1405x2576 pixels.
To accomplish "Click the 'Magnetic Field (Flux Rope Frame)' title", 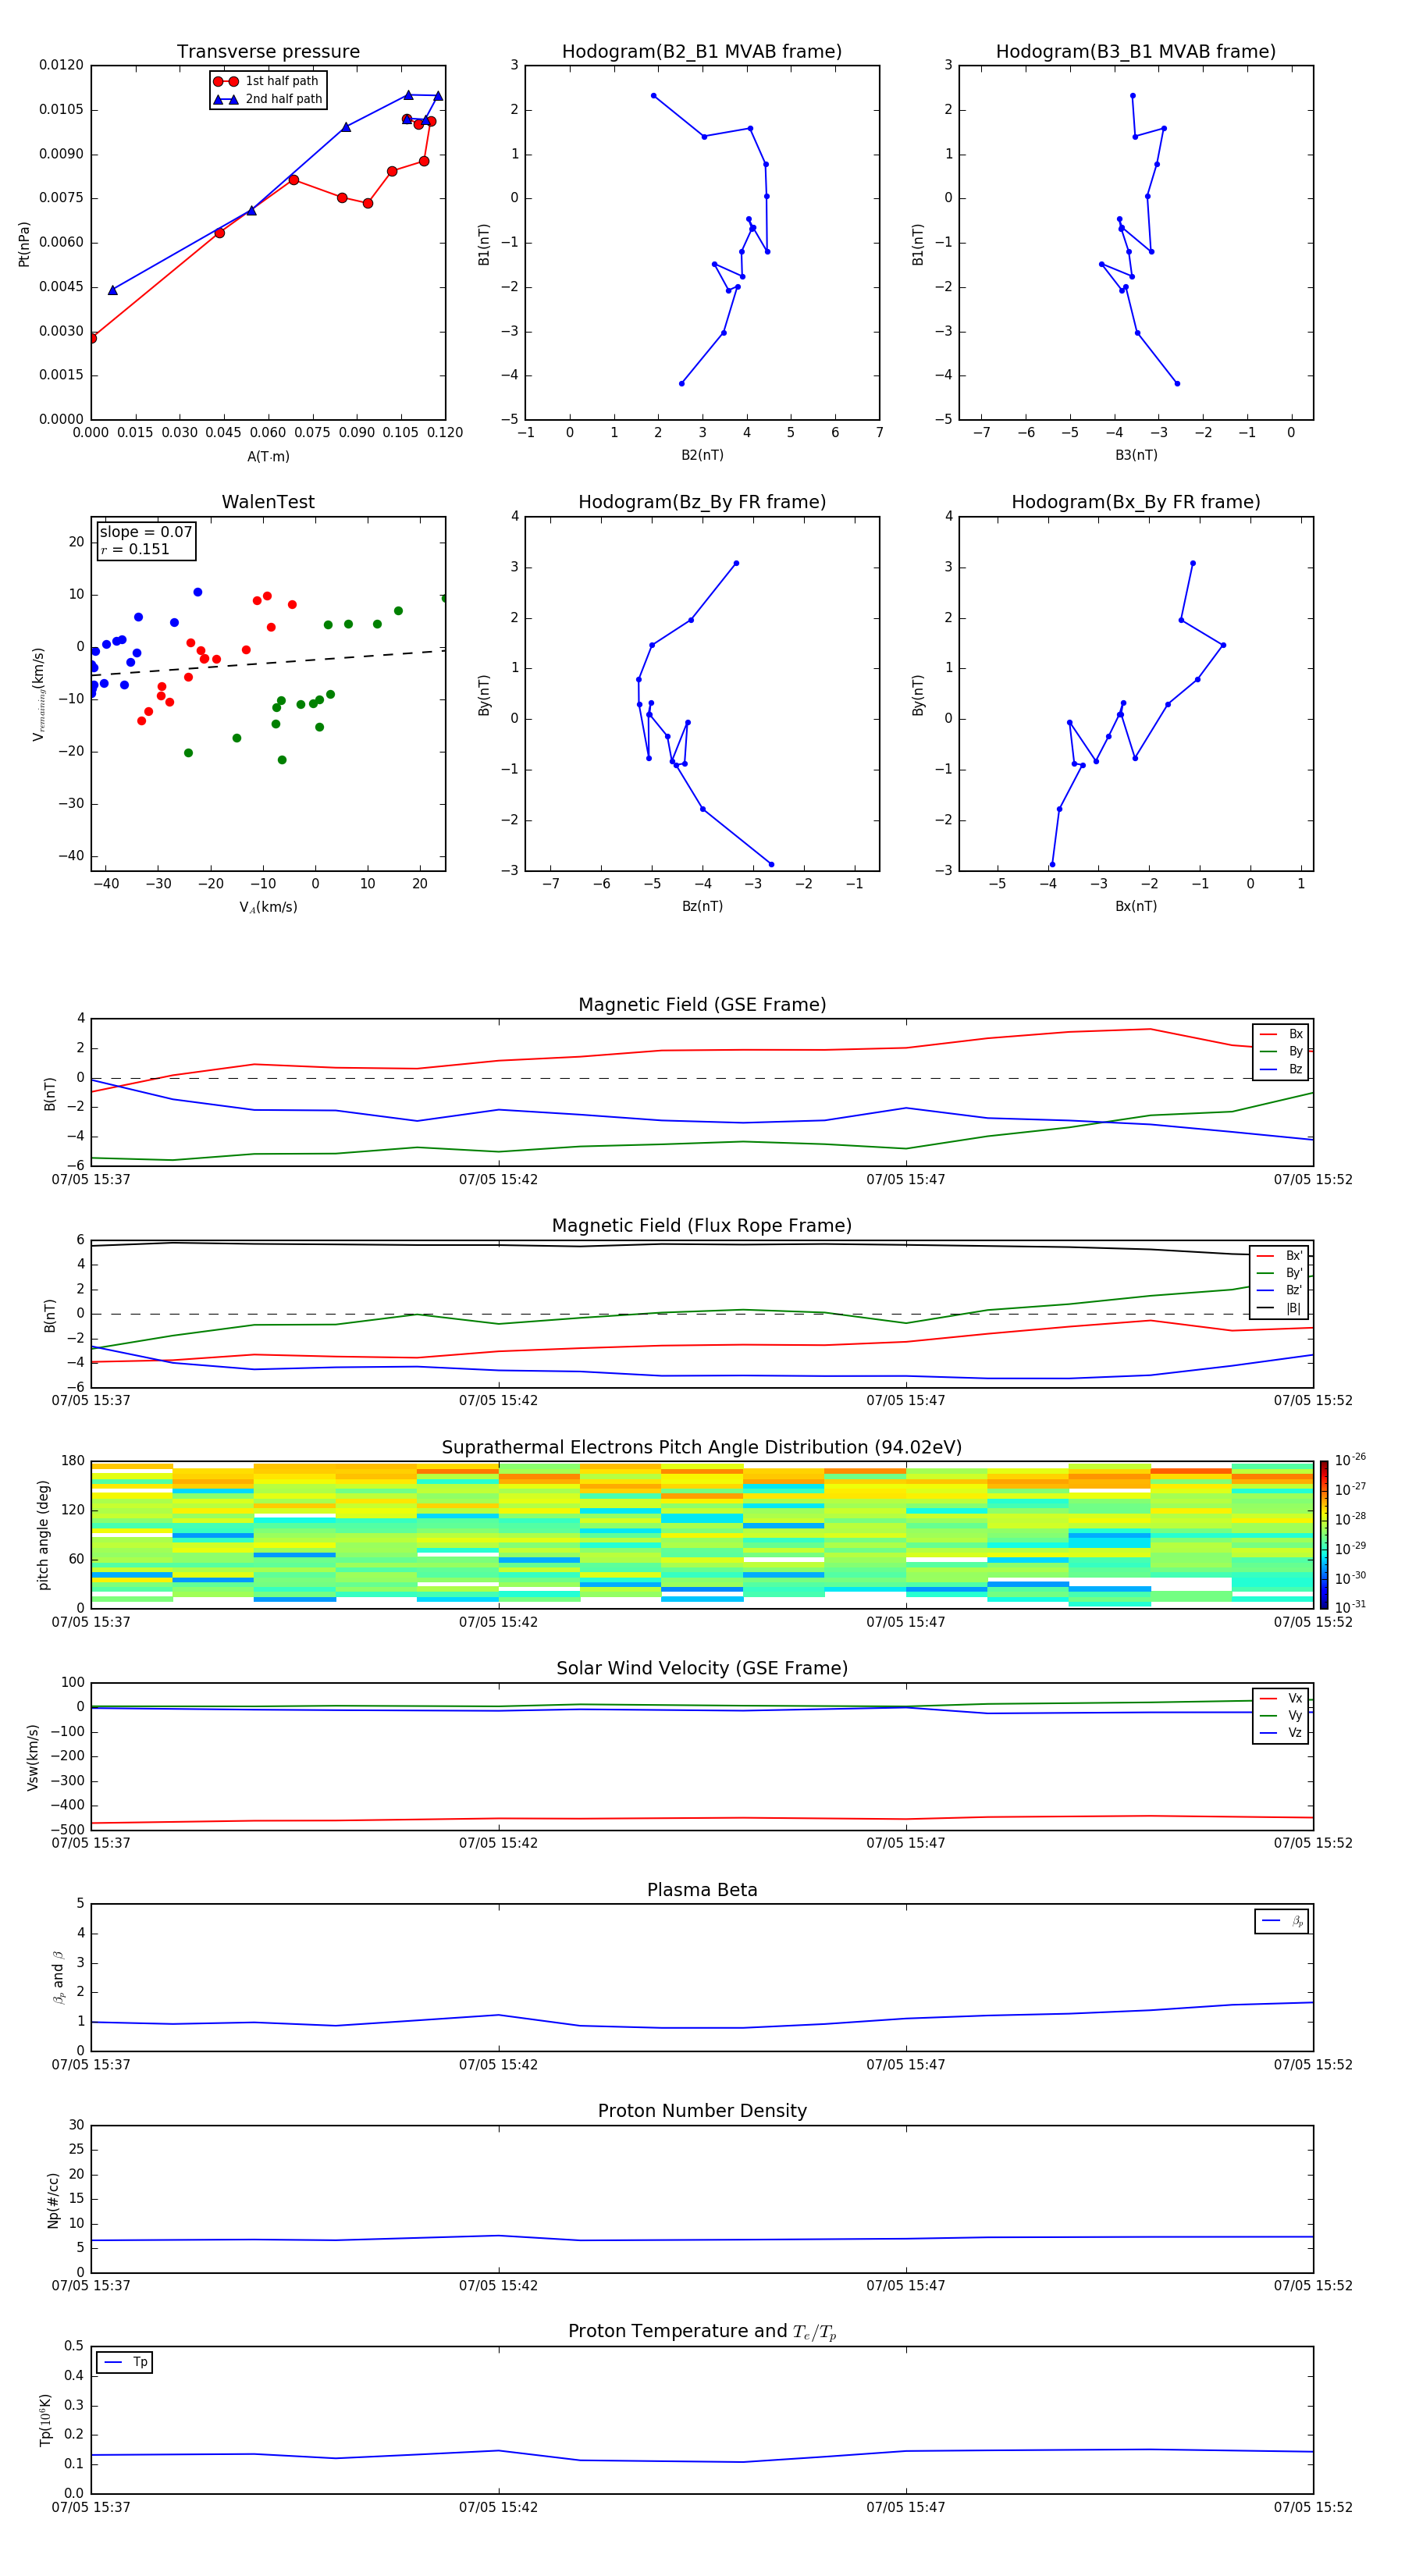I will coord(702,1225).
